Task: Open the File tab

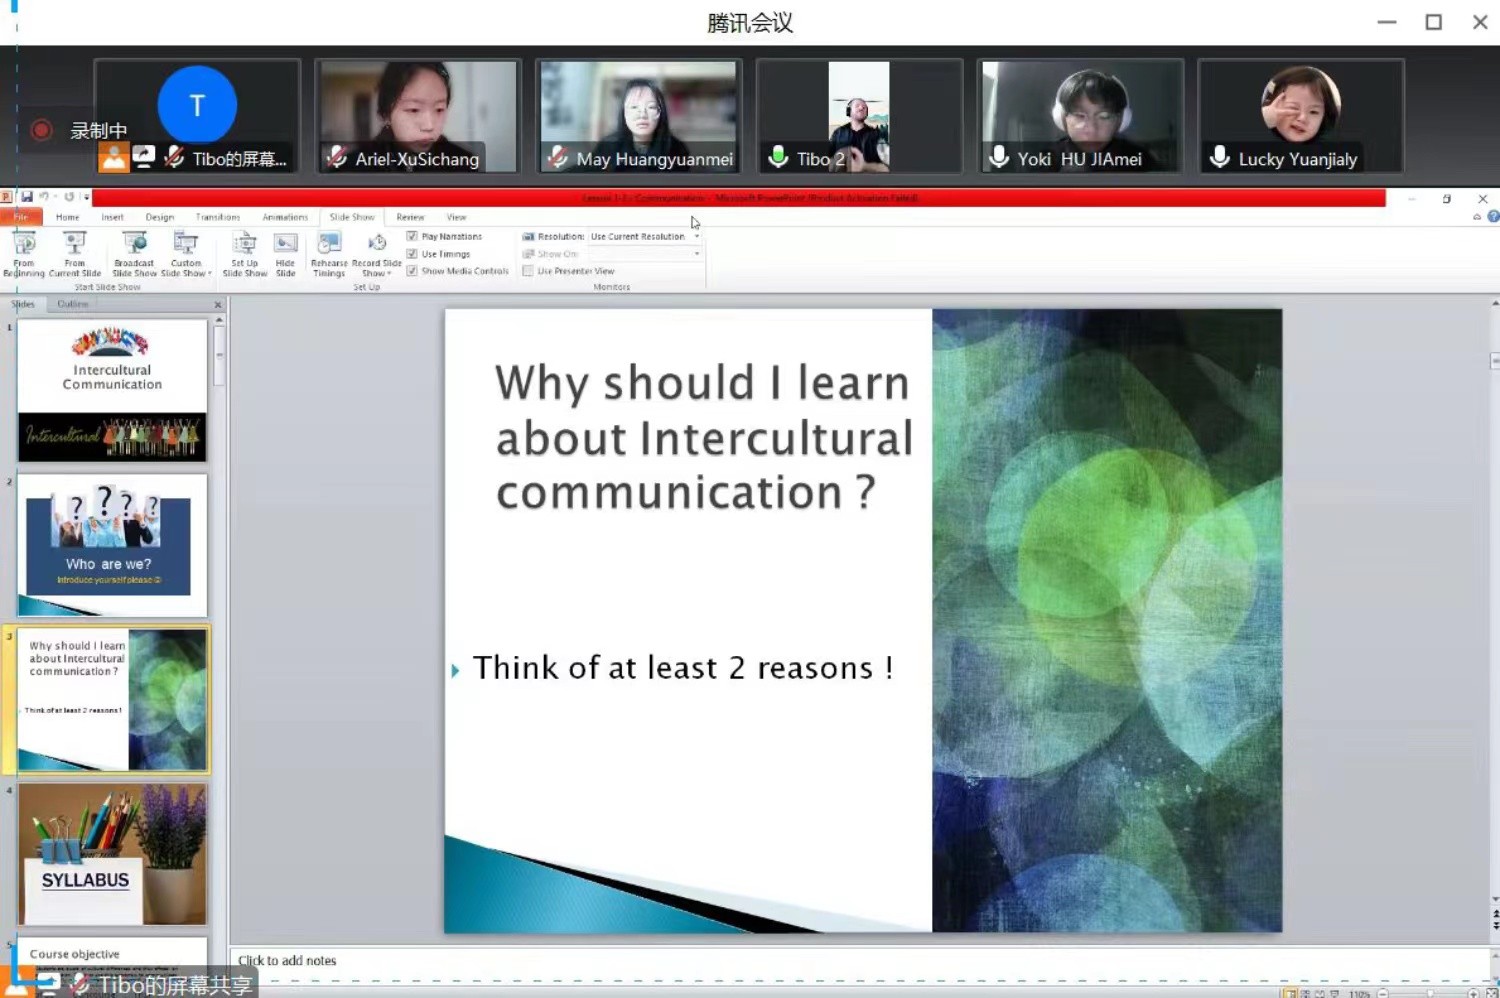Action: click(20, 217)
